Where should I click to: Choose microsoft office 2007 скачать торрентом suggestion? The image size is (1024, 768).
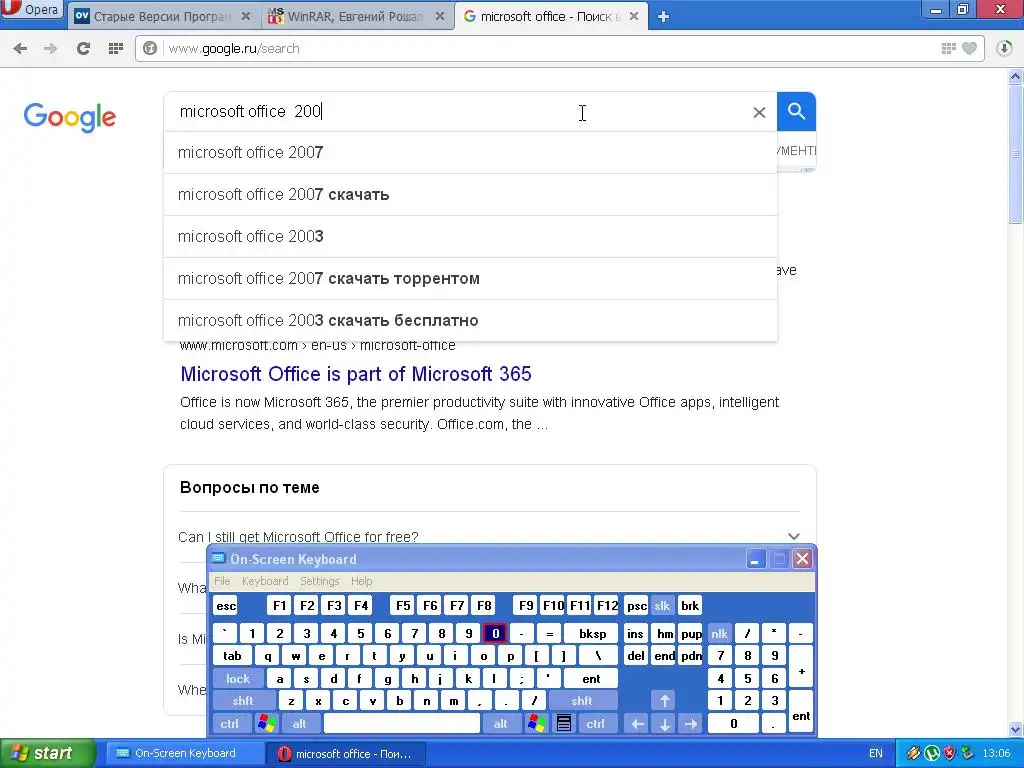point(470,279)
